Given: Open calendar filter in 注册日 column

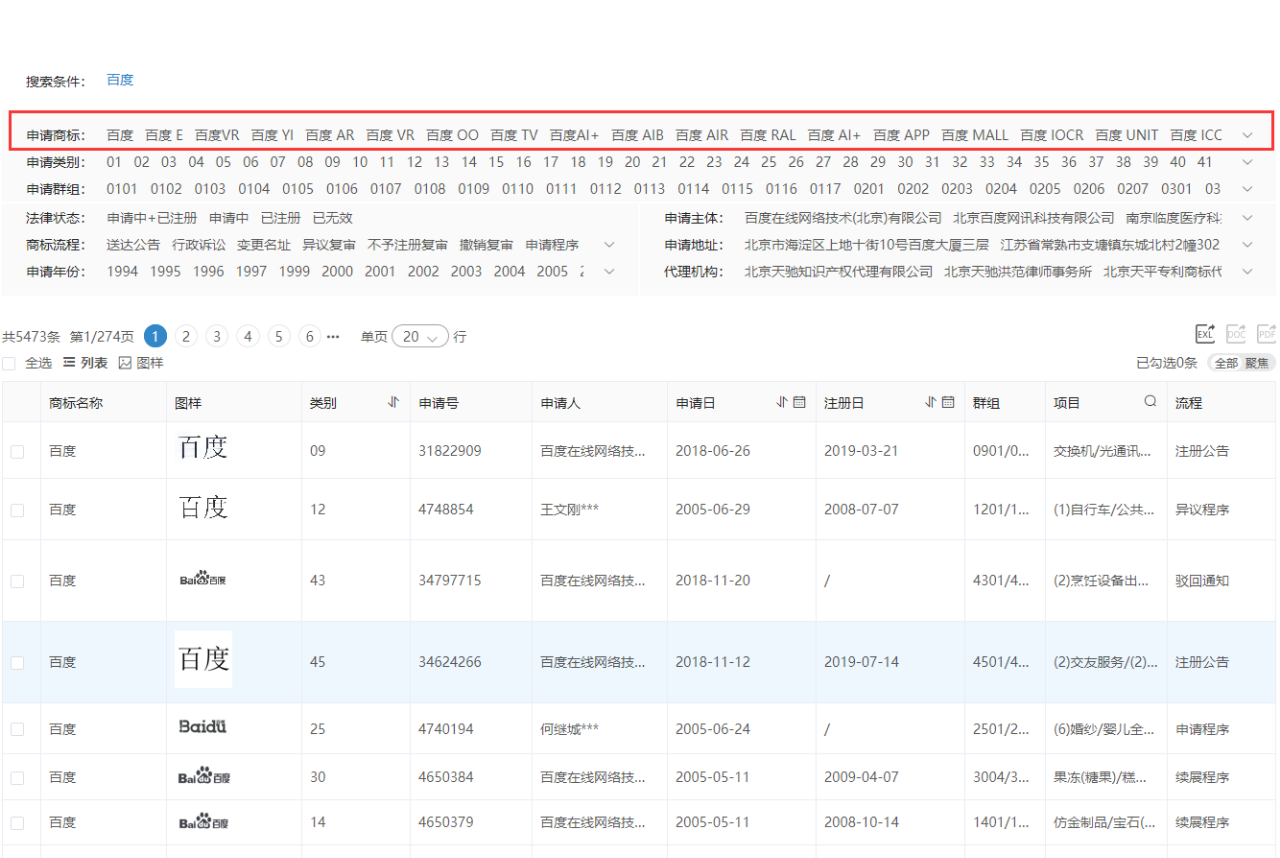Looking at the screenshot, I should [x=948, y=402].
